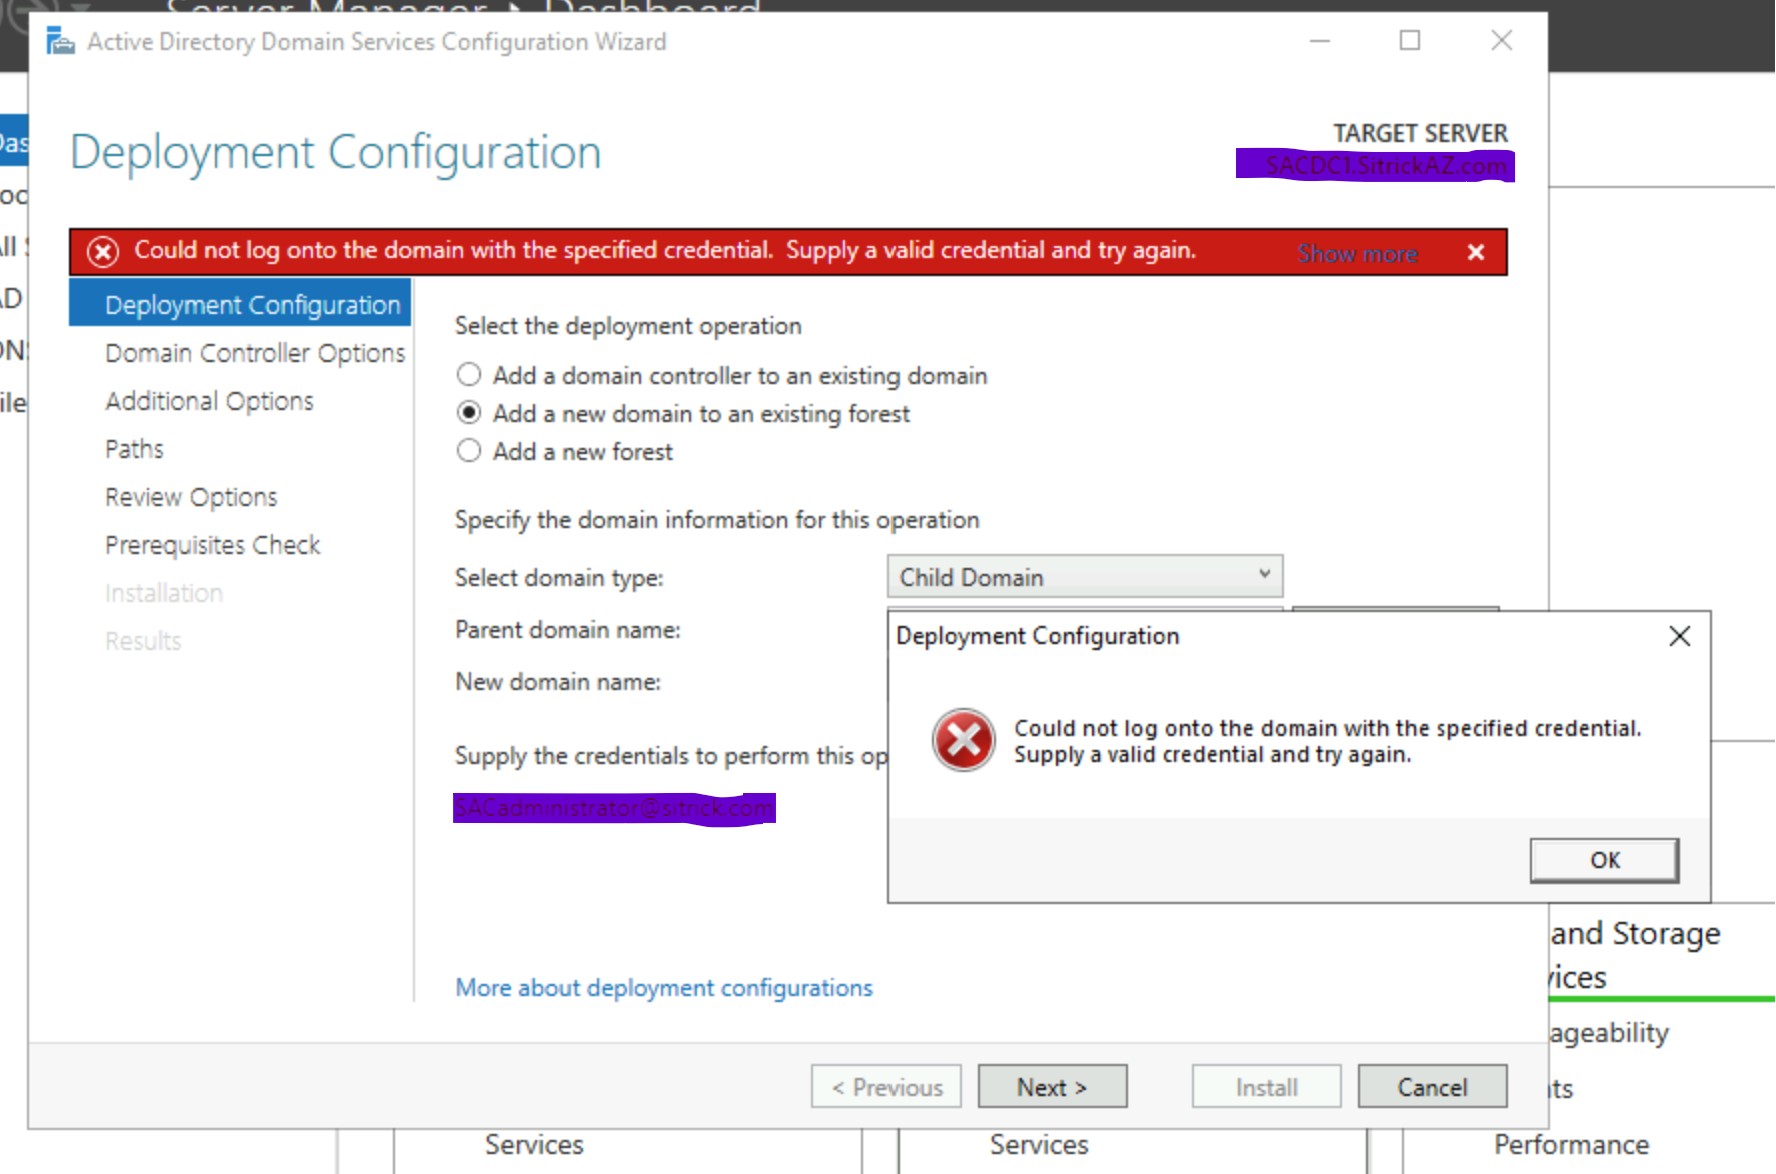Click the minimize icon of the wizard window
Image resolution: width=1776 pixels, height=1174 pixels.
1321,41
